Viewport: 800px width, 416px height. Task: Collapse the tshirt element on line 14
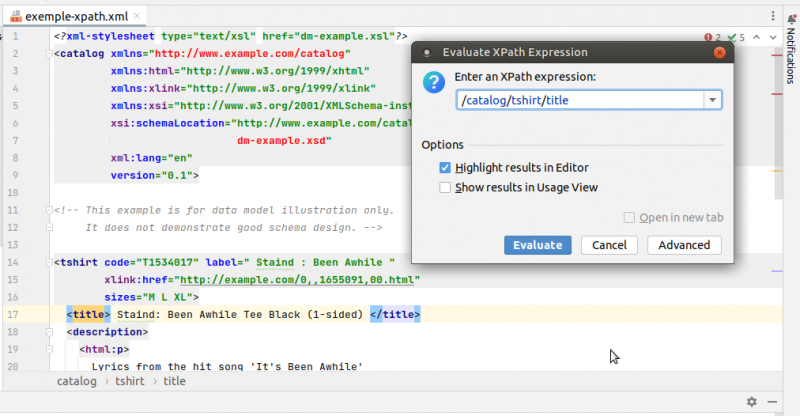click(x=49, y=263)
